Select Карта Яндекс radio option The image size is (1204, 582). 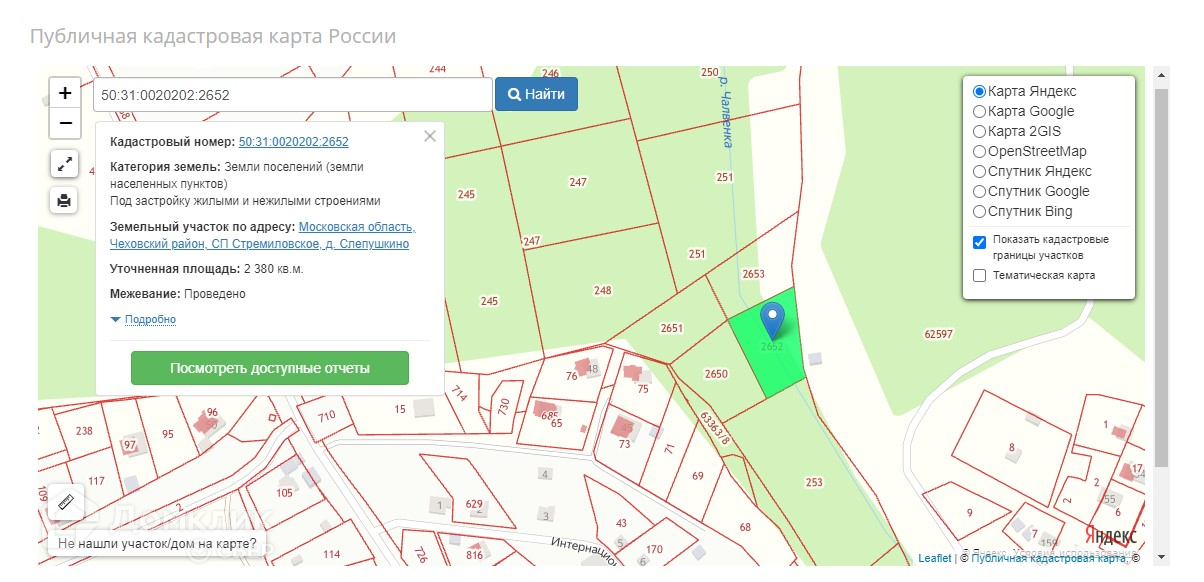coord(979,91)
